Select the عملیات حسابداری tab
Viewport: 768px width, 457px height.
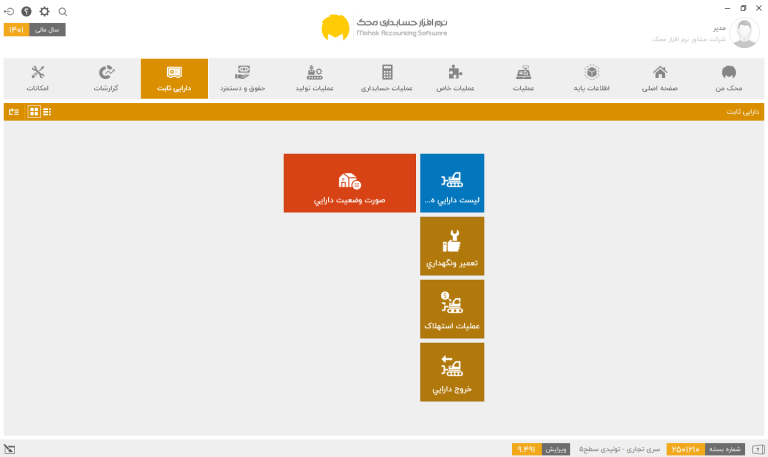pyautogui.click(x=387, y=79)
